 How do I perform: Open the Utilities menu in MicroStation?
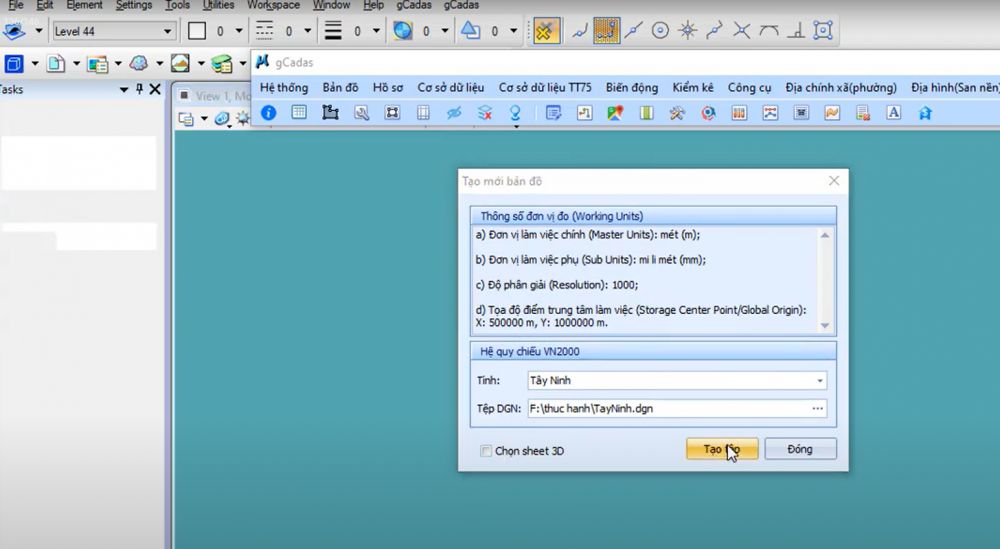[x=218, y=5]
